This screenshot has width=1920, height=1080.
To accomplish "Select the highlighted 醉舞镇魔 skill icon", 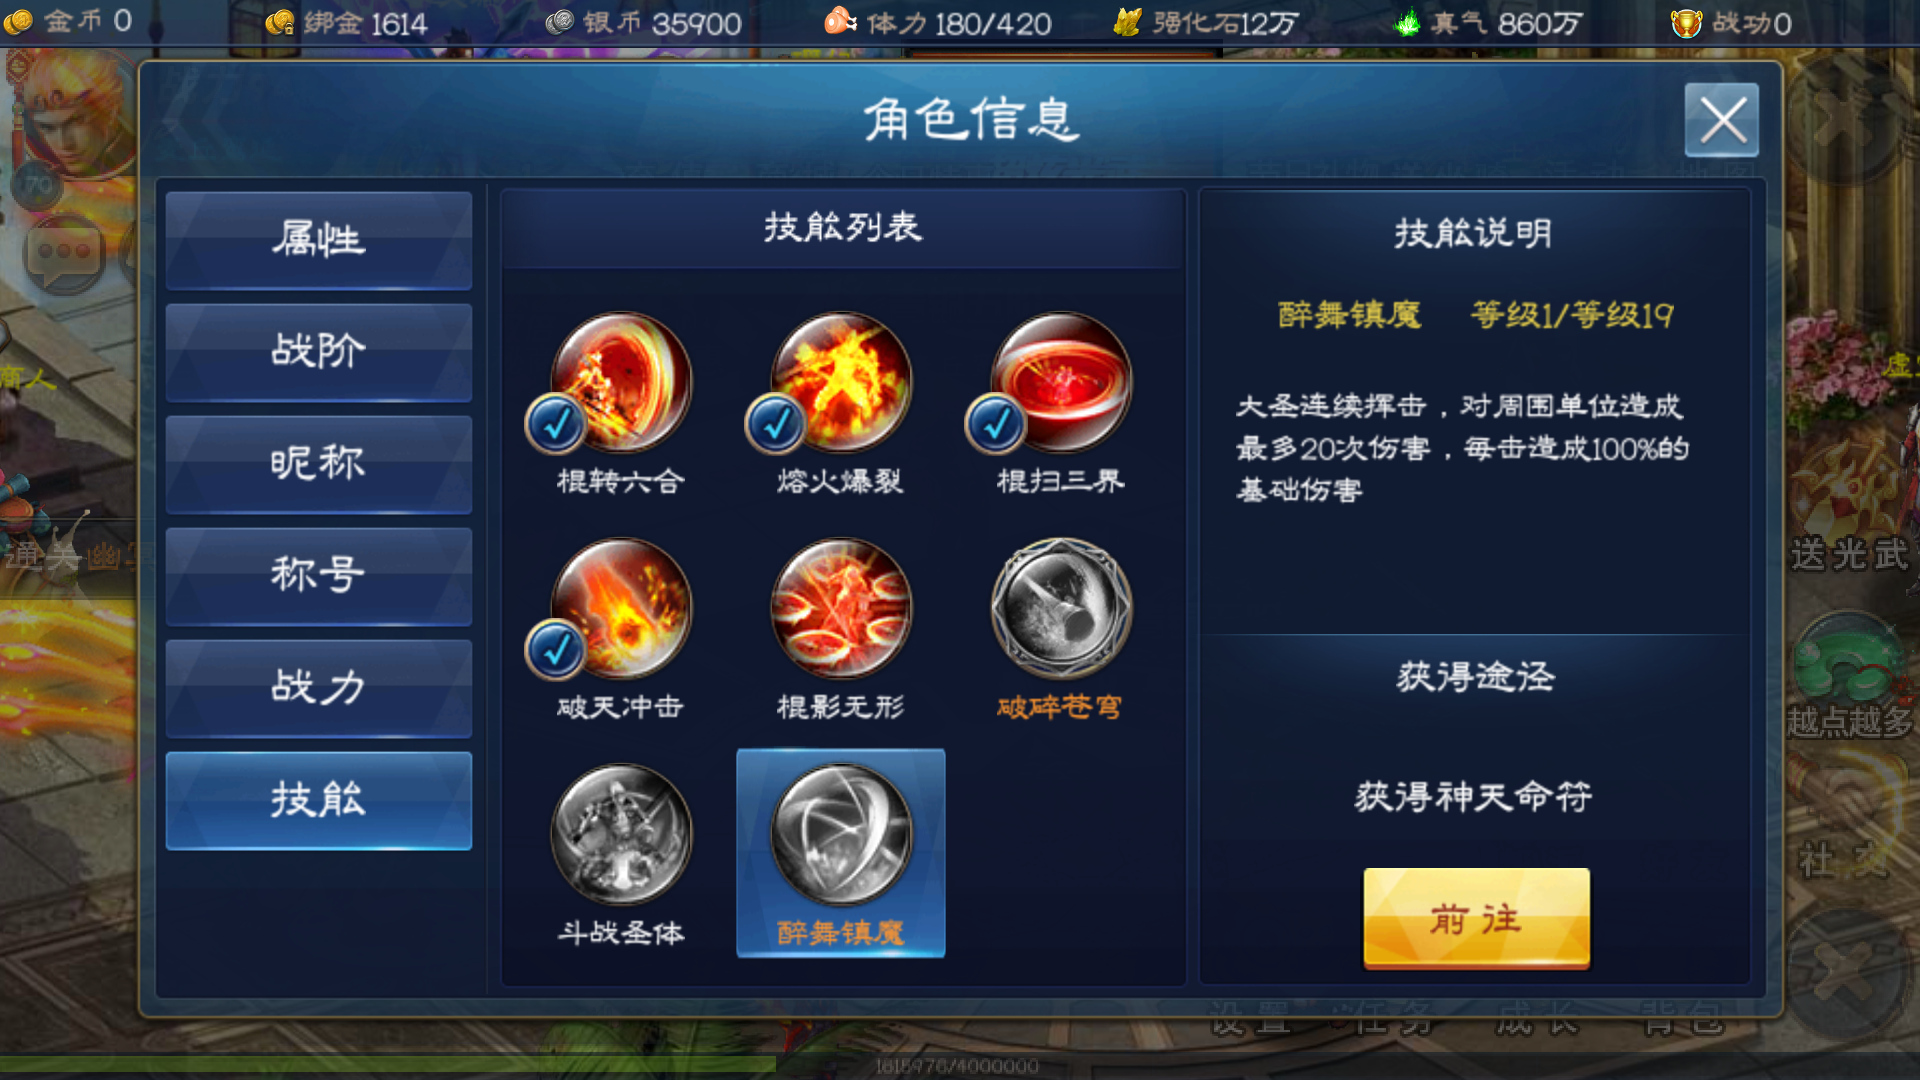I will 841,834.
